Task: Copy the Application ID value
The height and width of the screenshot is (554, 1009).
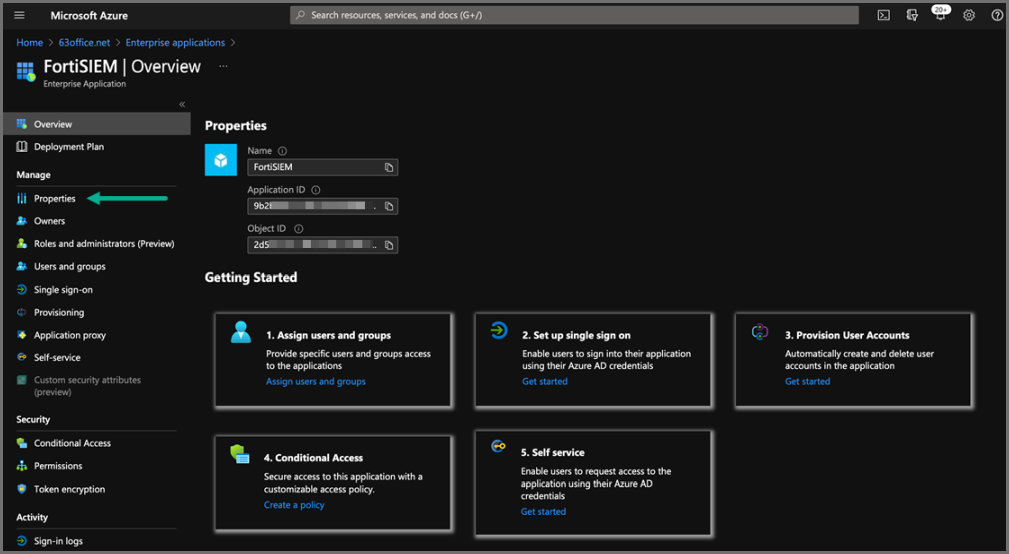Action: [389, 206]
